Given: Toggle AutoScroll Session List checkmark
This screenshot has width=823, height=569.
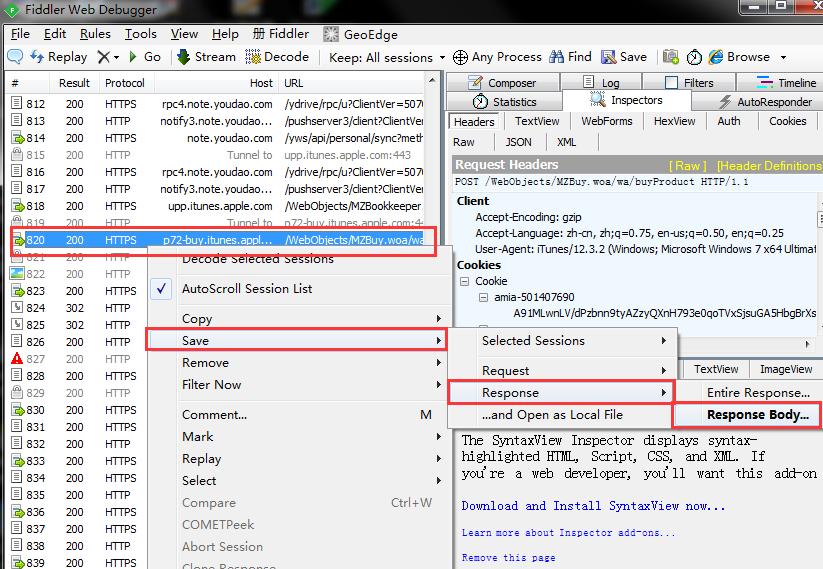Looking at the screenshot, I should click(x=161, y=289).
